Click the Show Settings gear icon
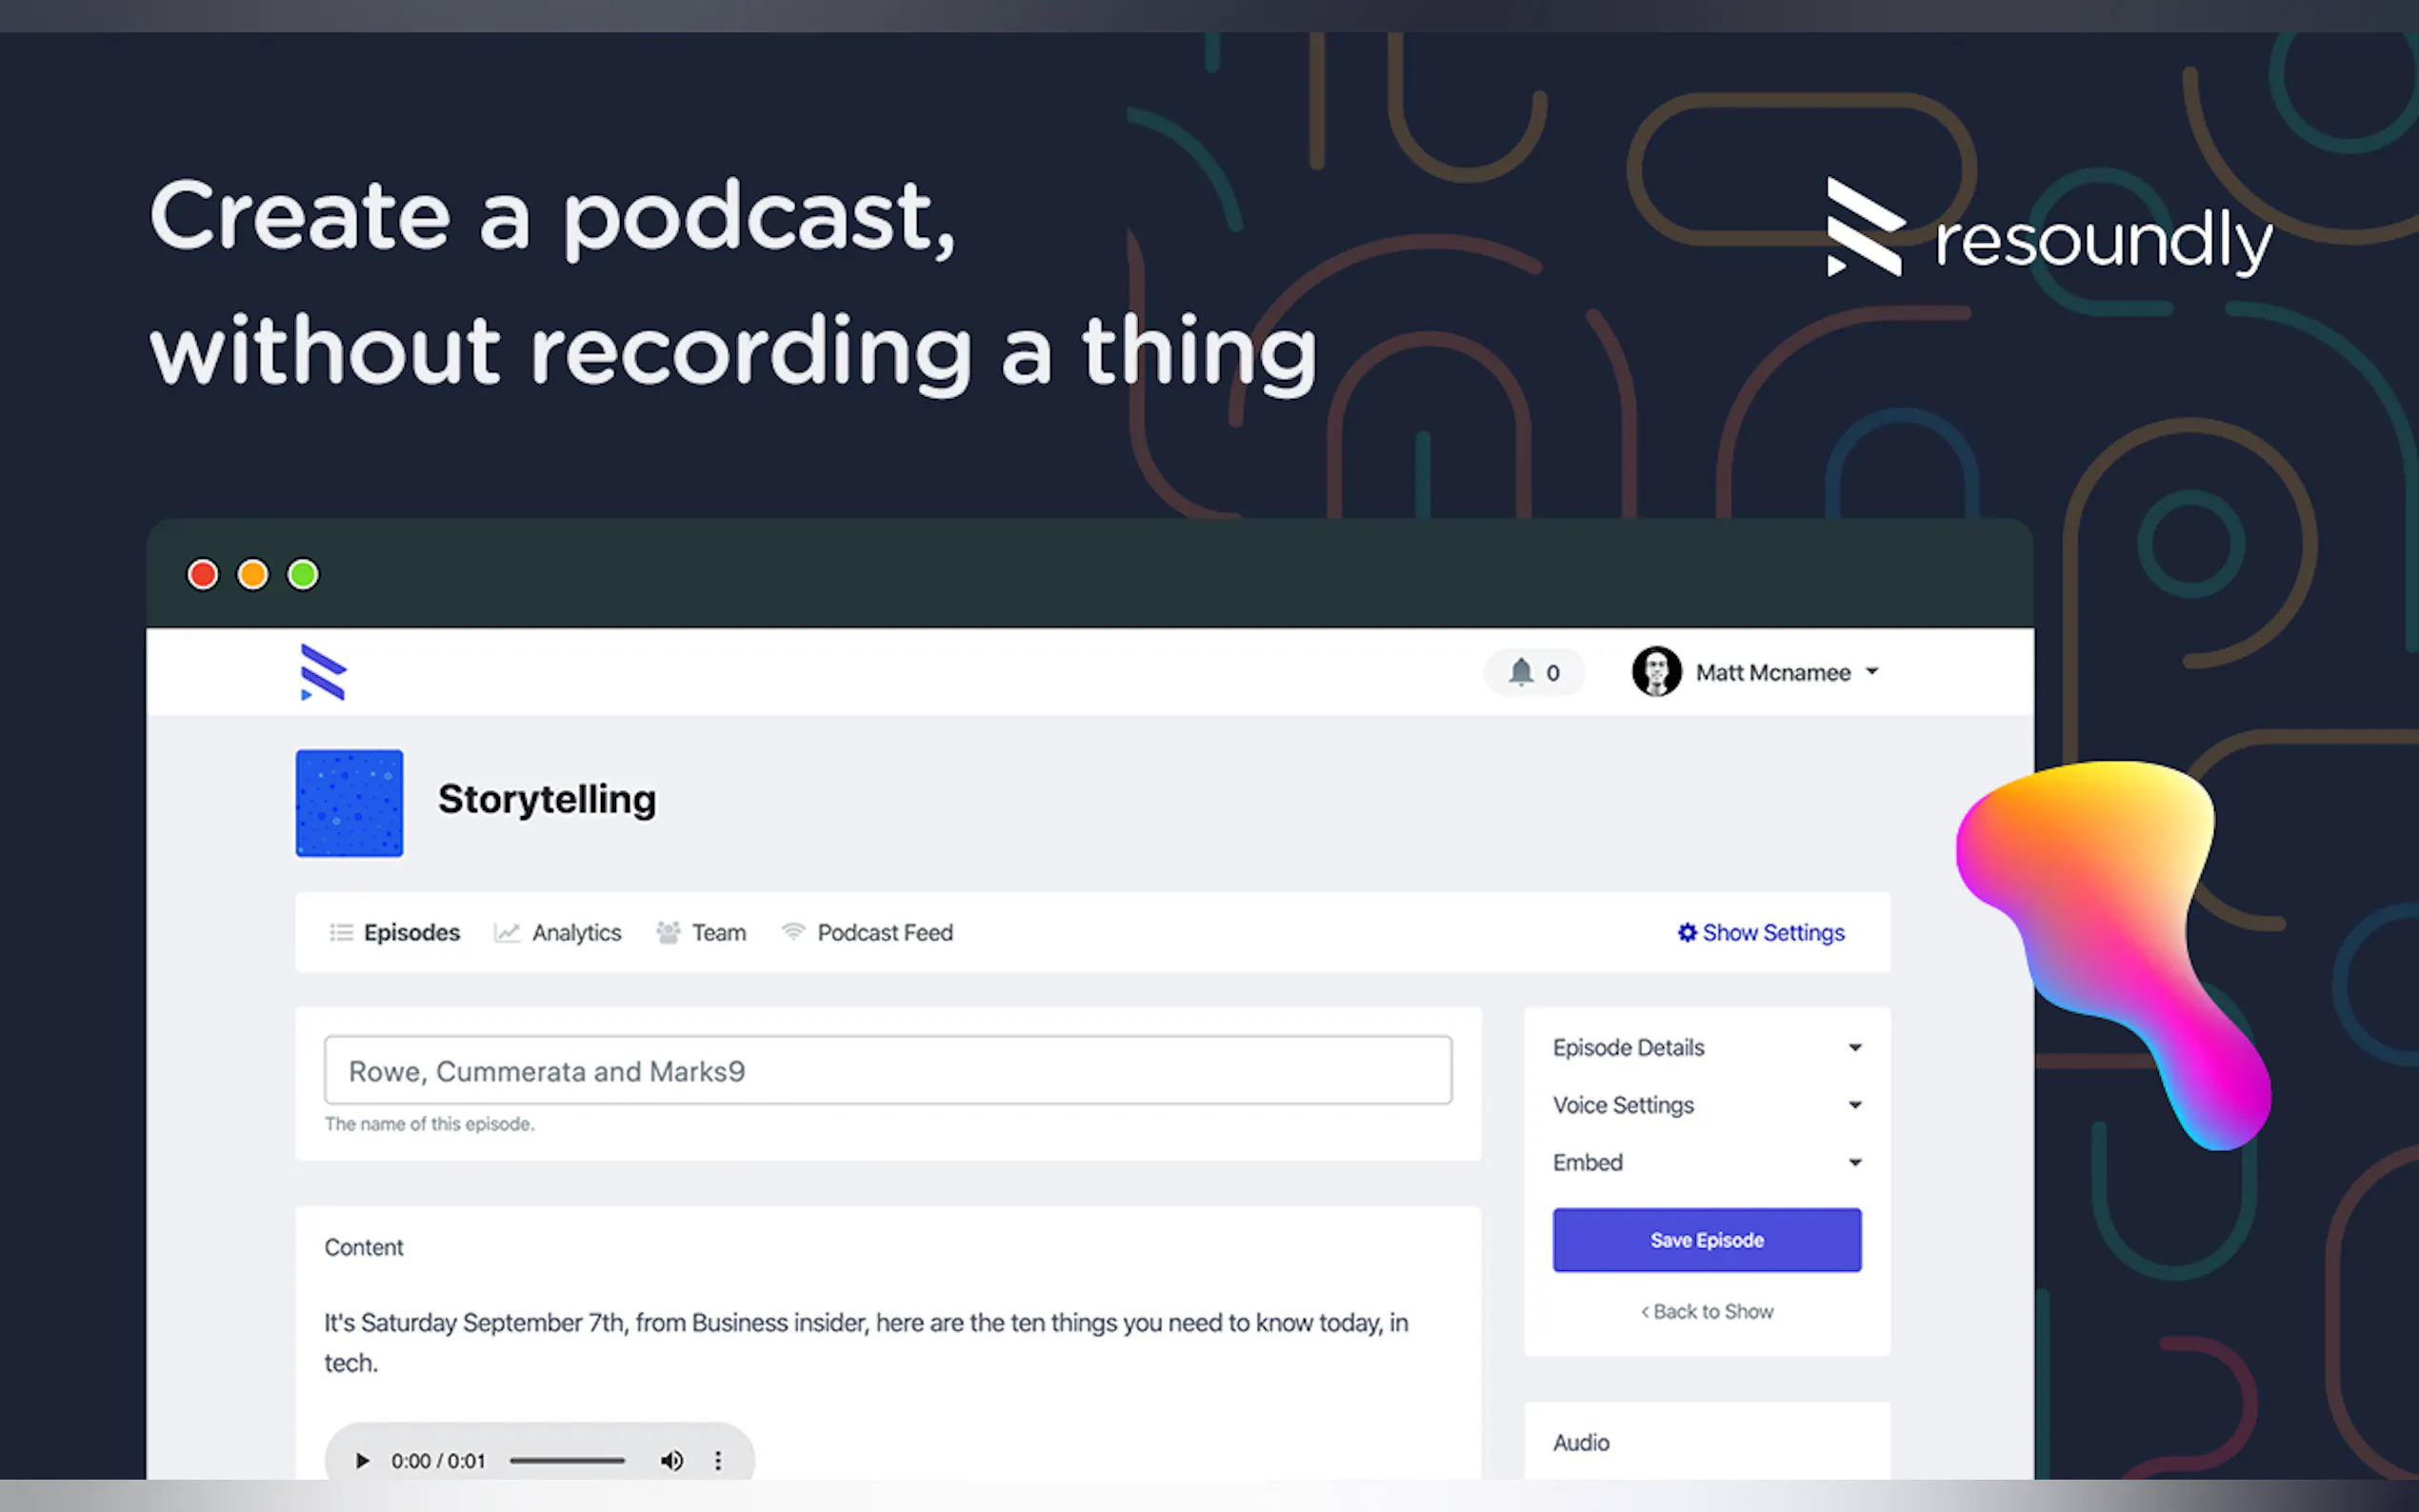 1686,932
